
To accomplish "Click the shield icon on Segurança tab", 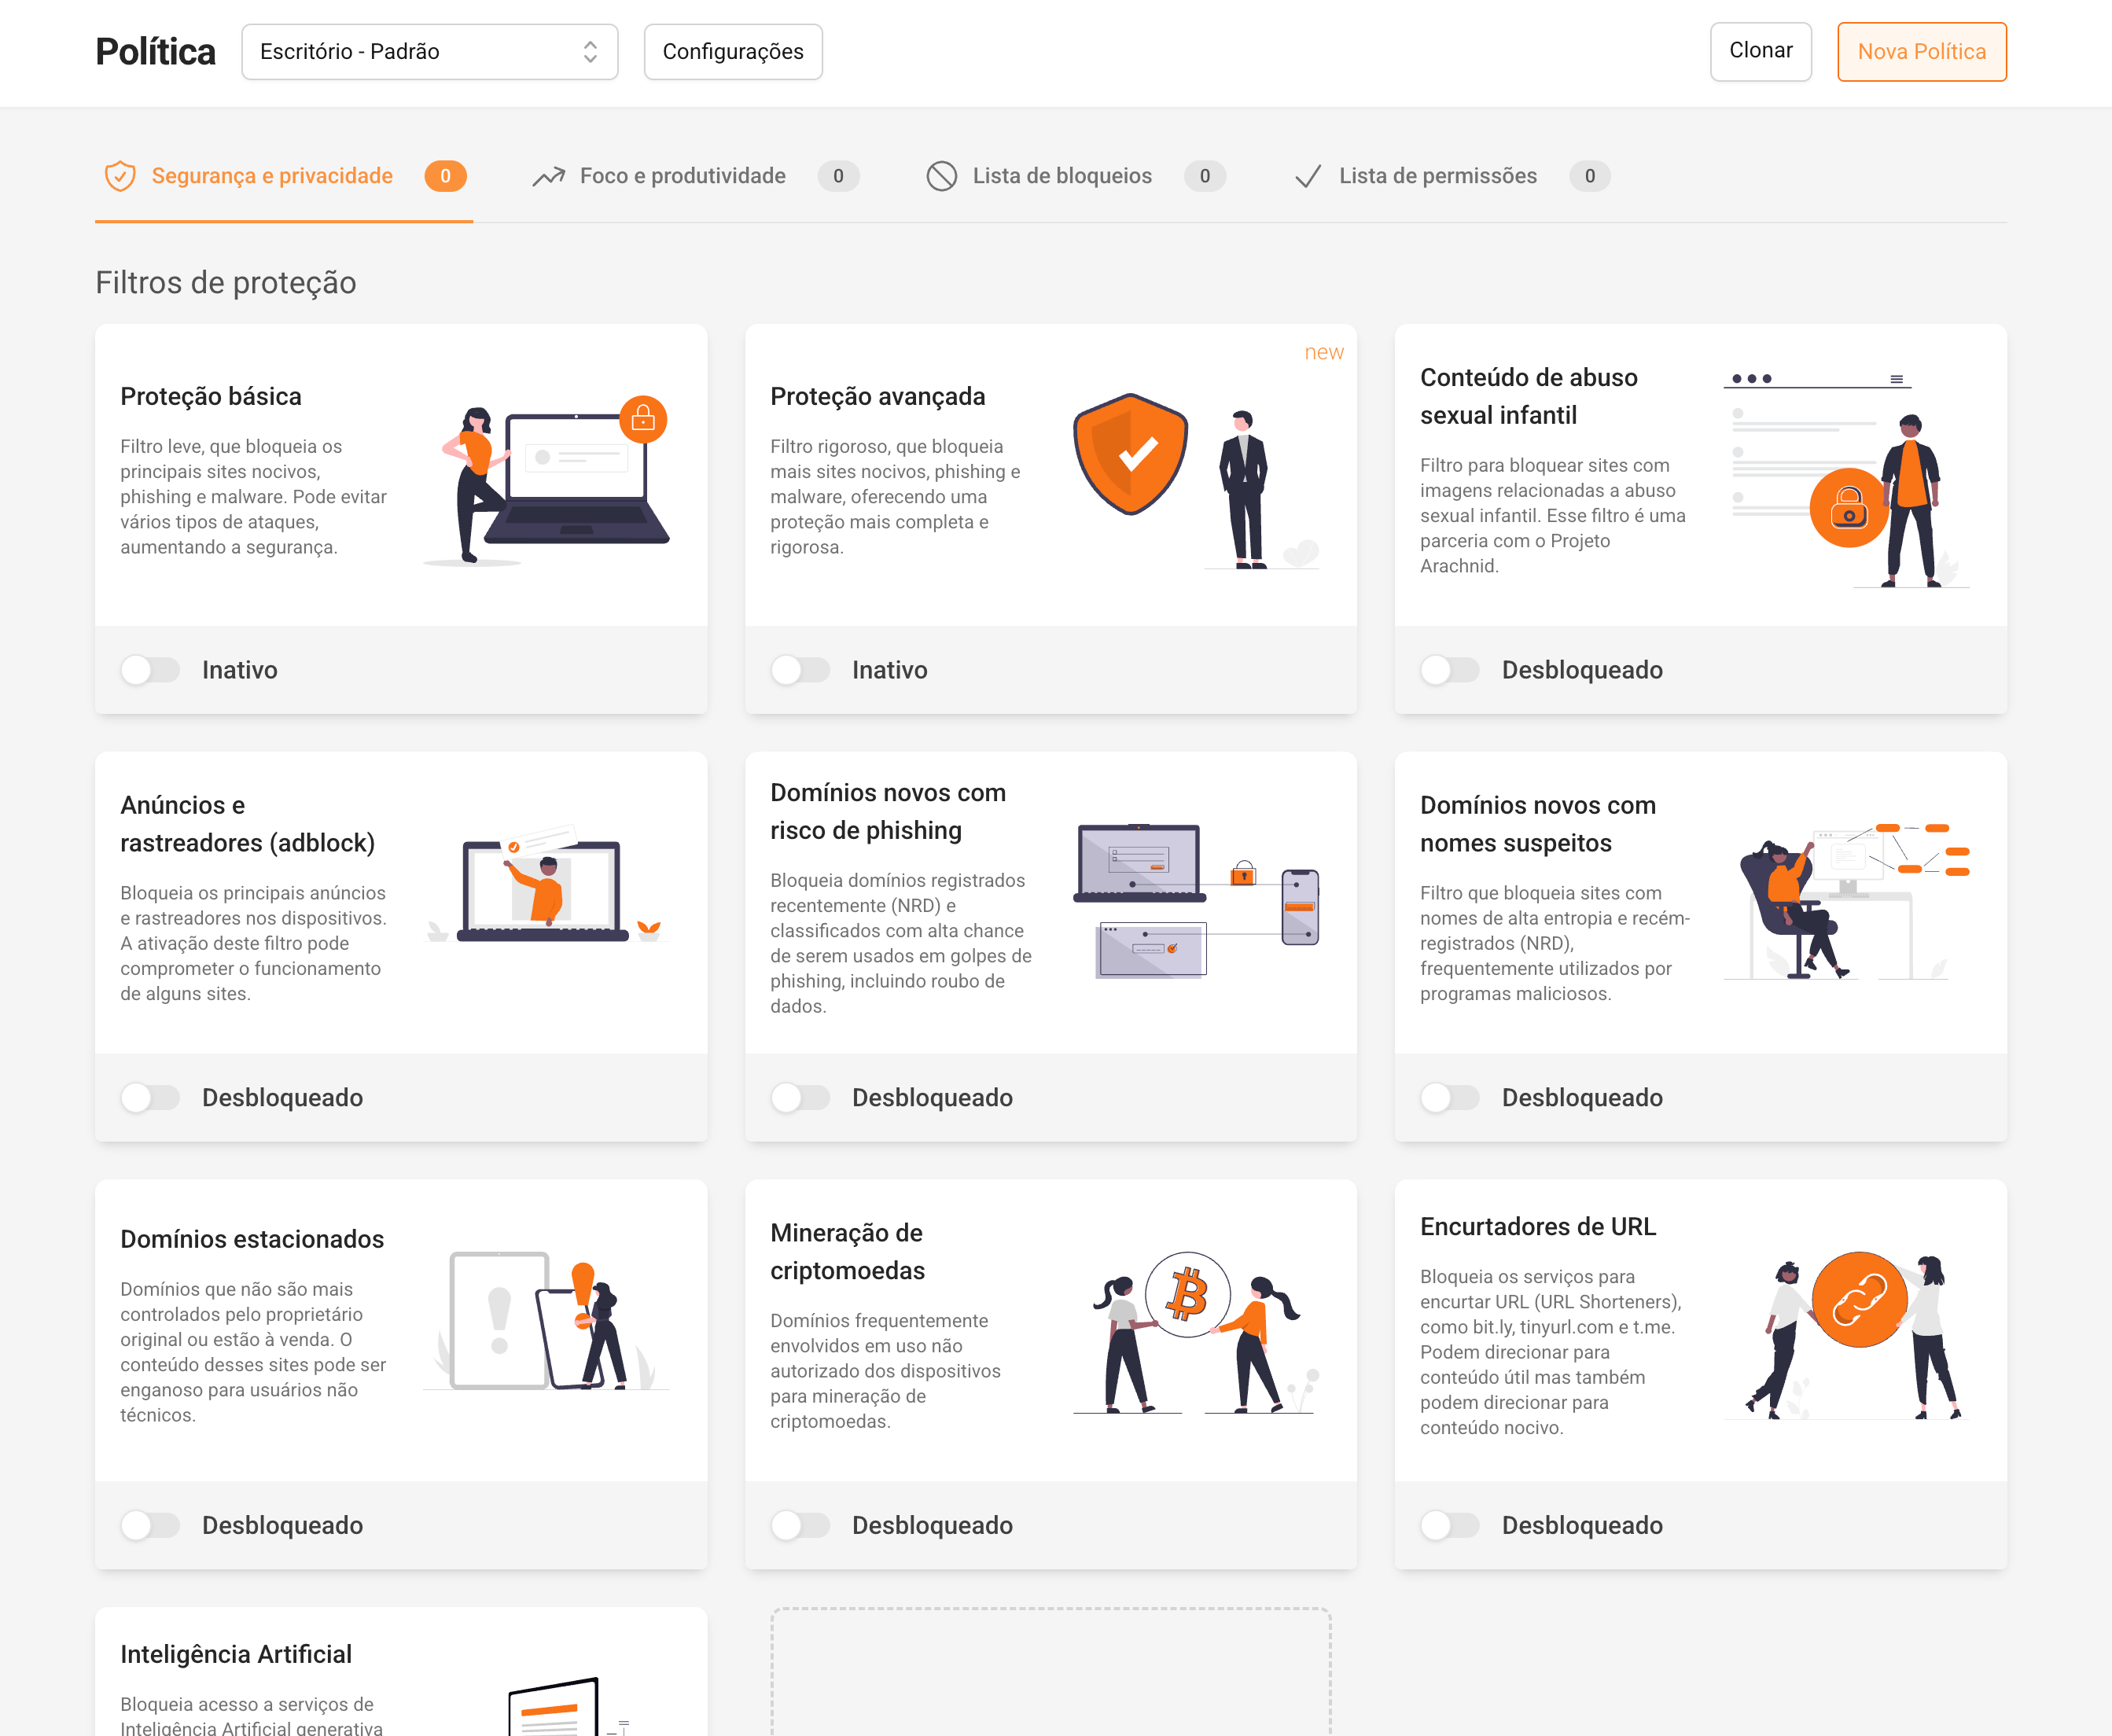I will click(x=120, y=176).
